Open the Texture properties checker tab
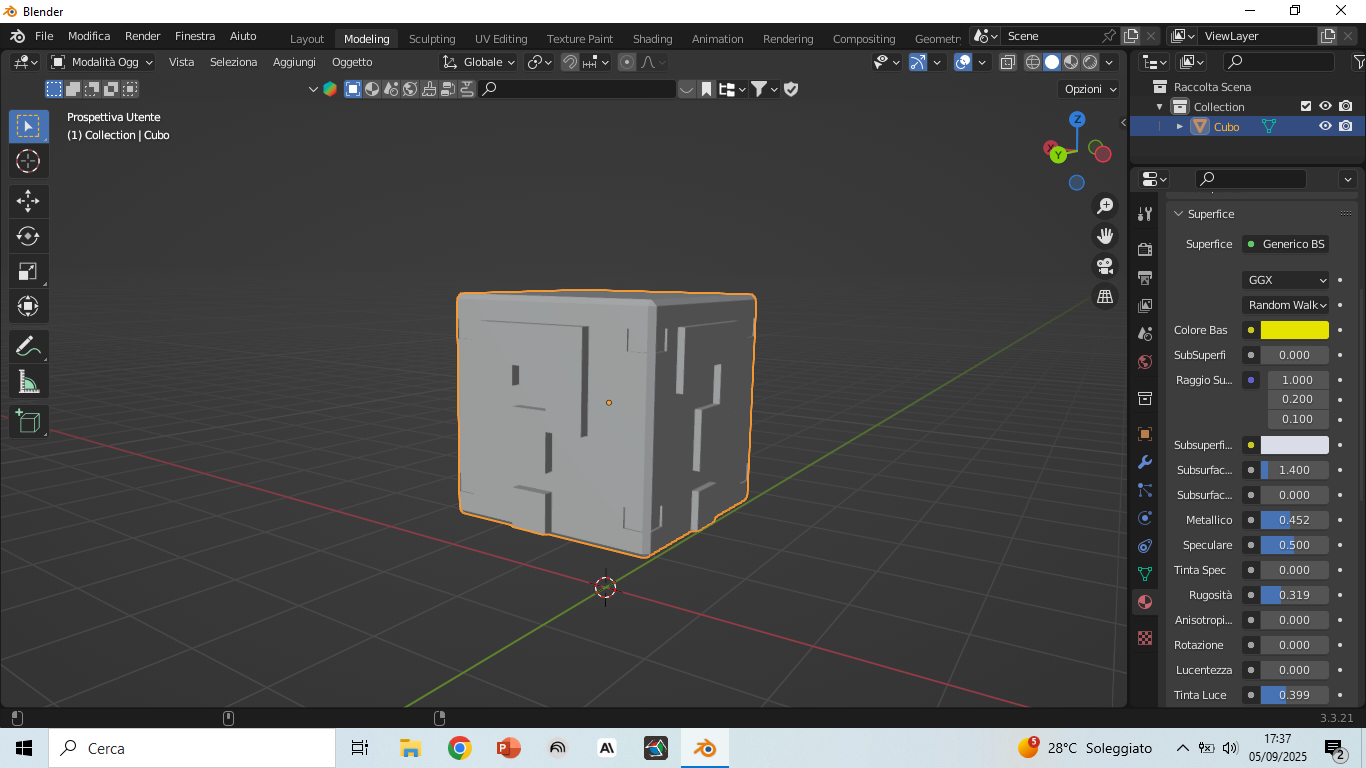 (1145, 638)
